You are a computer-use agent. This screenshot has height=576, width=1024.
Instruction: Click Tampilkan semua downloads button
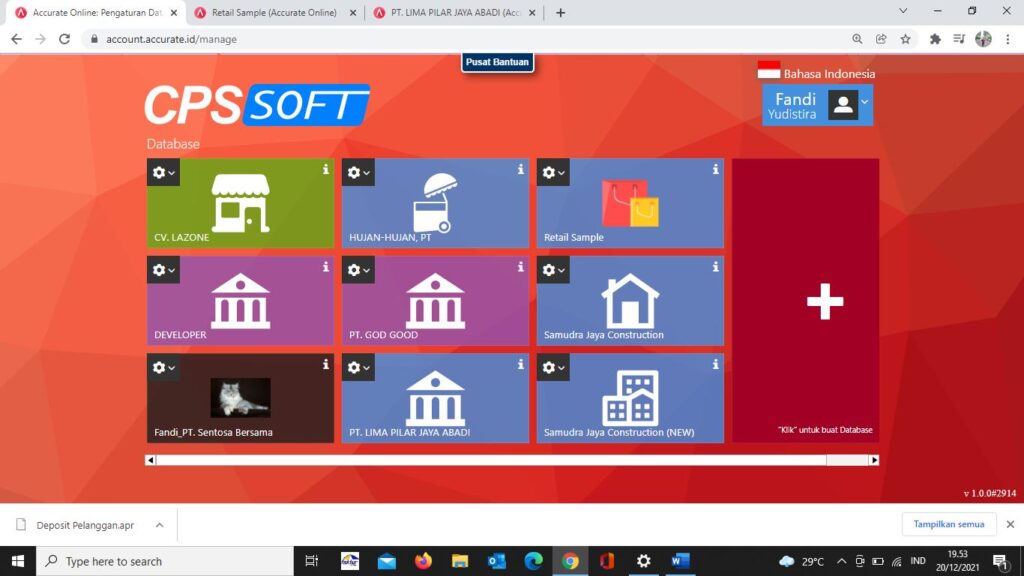[948, 524]
